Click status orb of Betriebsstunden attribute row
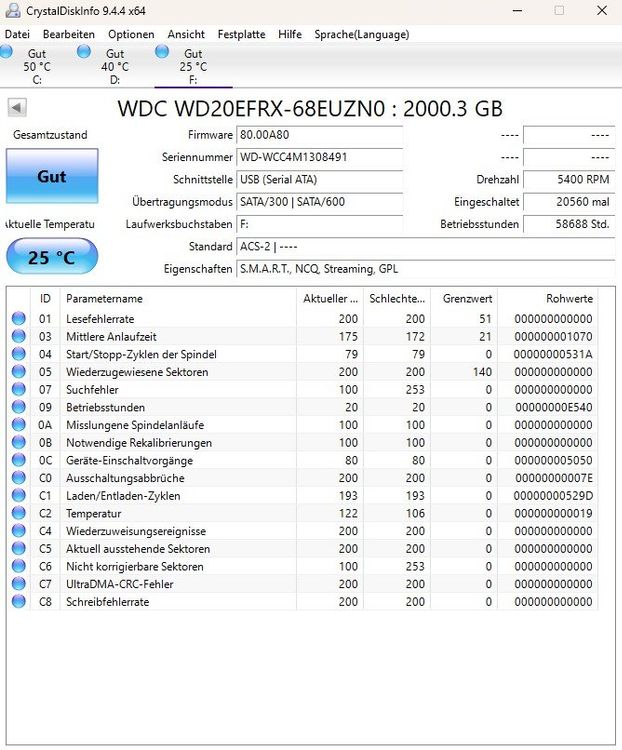Screen dimensions: 622x750 [x=19, y=407]
